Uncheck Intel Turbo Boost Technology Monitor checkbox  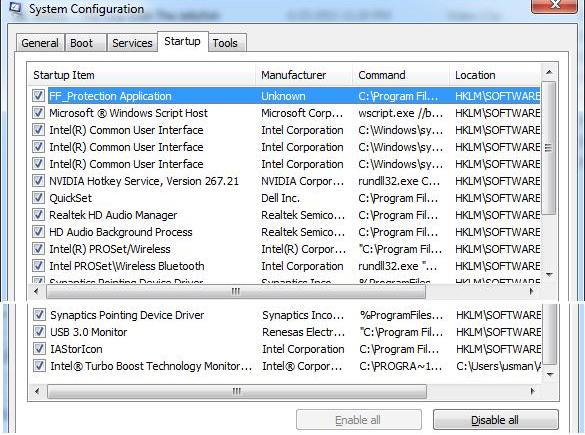40,366
